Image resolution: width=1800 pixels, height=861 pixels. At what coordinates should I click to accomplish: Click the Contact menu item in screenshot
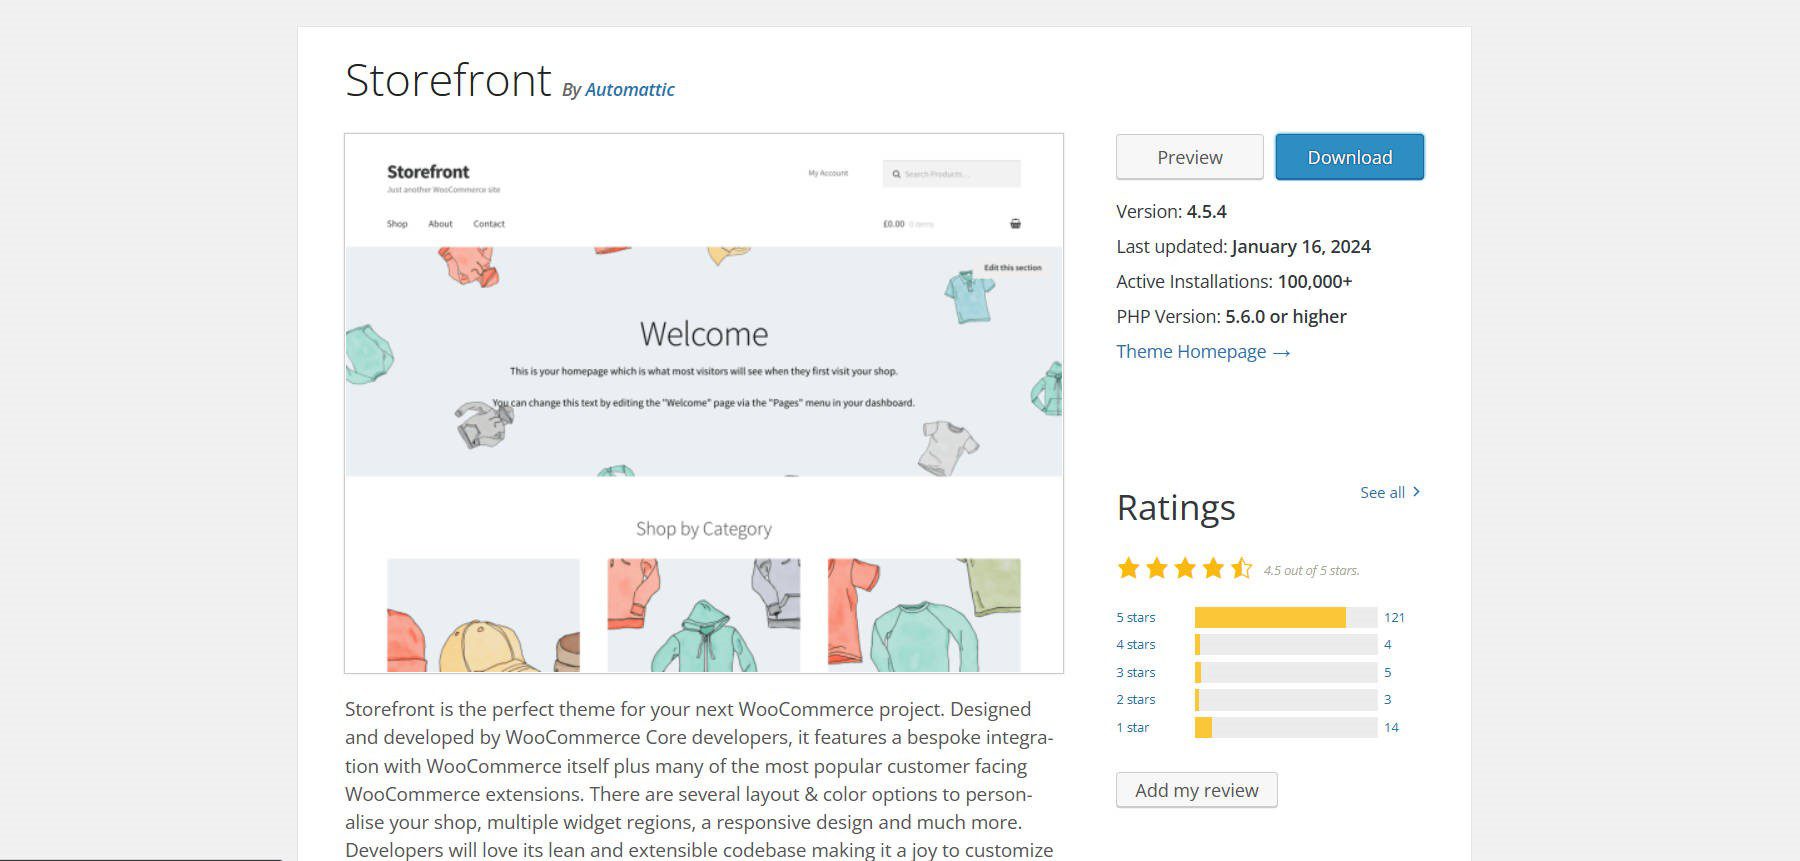pyautogui.click(x=489, y=224)
